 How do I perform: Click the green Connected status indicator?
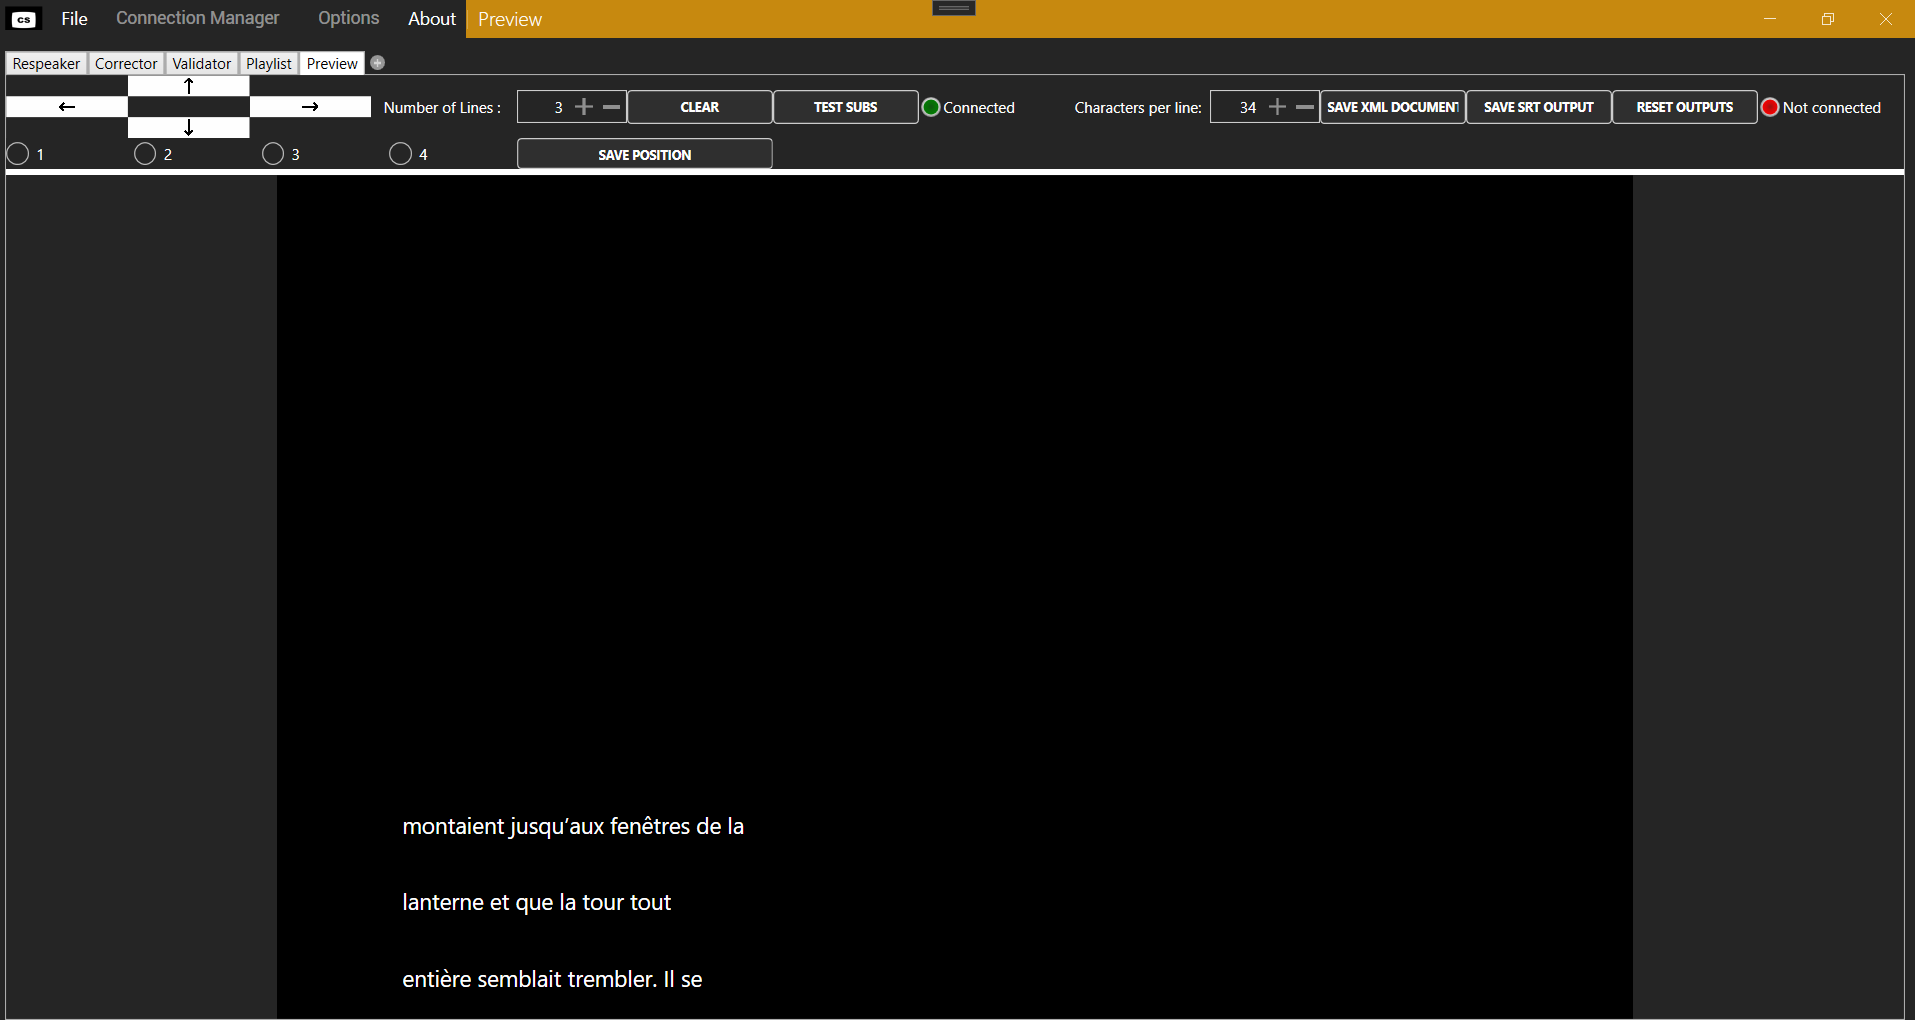click(x=931, y=107)
